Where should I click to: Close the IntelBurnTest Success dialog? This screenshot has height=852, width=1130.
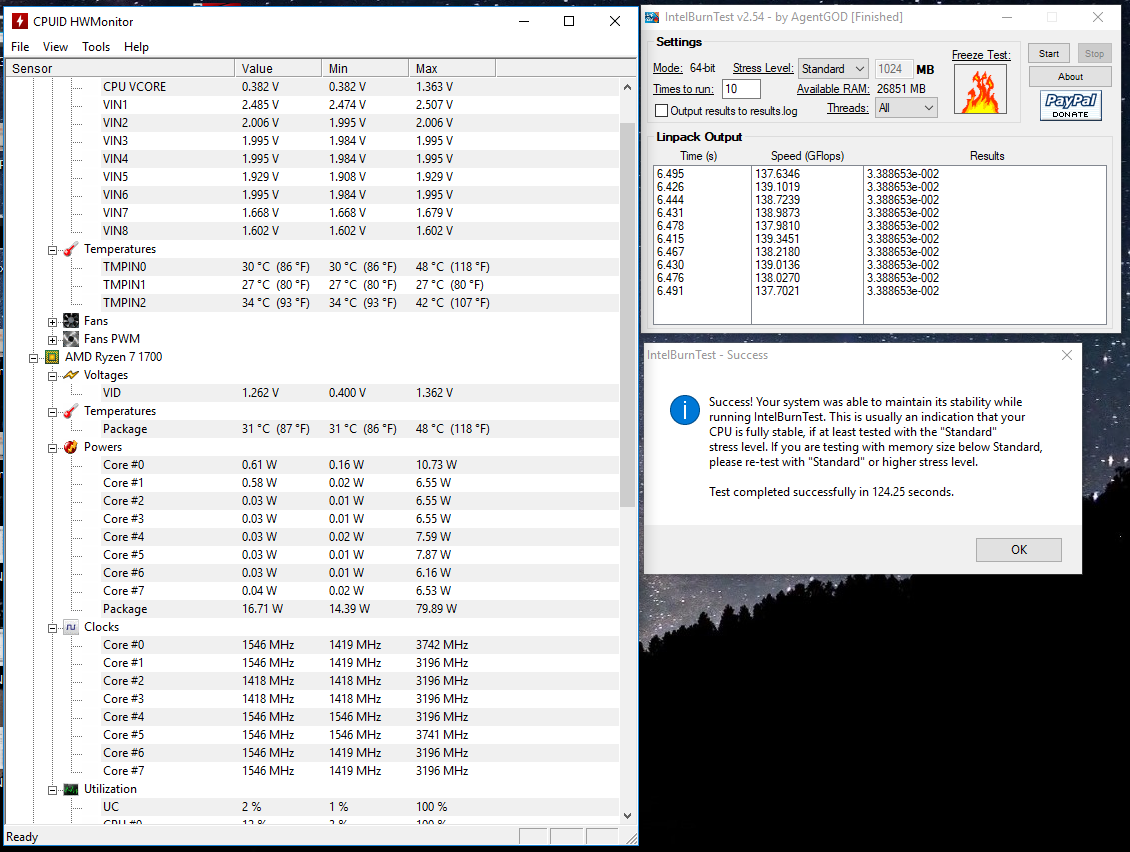pos(1067,355)
